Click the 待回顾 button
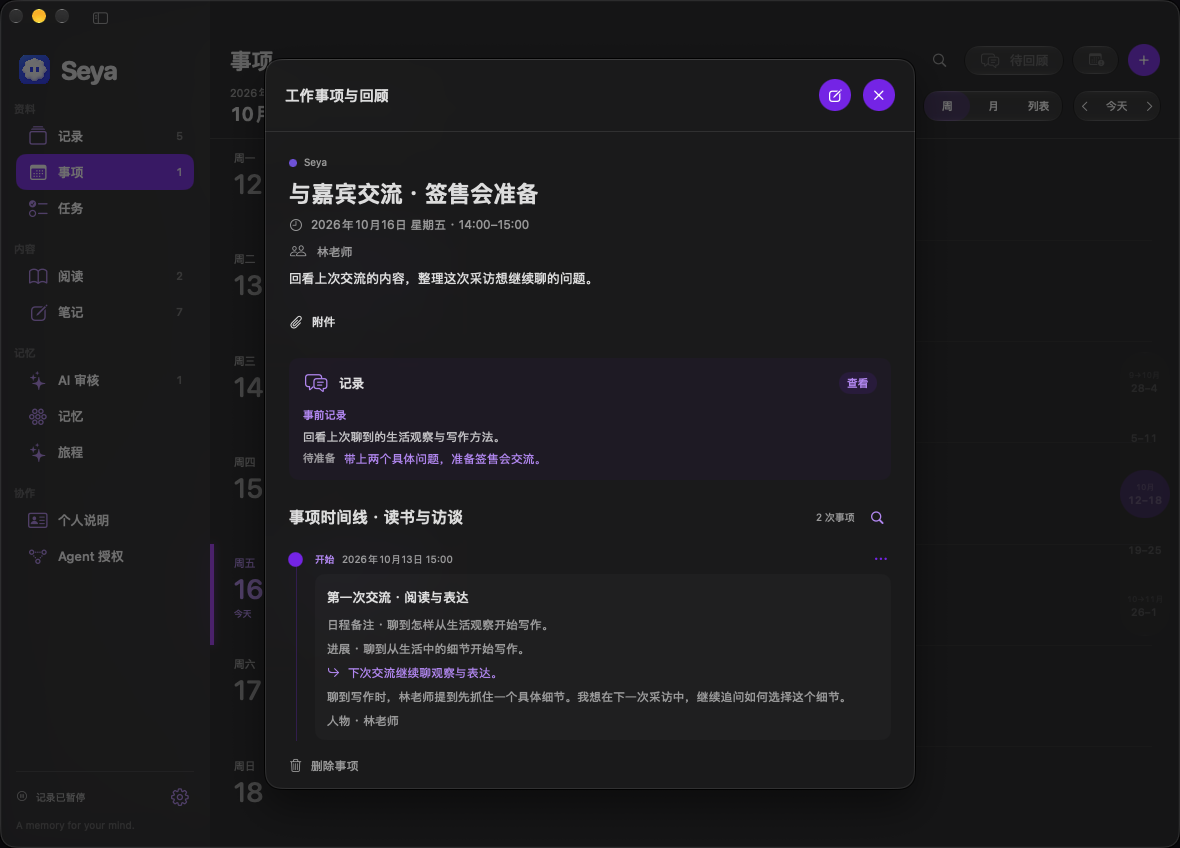The image size is (1180, 848). [1014, 60]
